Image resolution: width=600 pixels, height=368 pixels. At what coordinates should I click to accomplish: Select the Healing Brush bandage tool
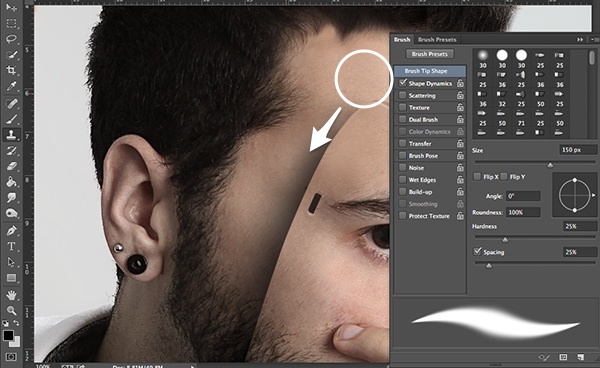pyautogui.click(x=11, y=103)
